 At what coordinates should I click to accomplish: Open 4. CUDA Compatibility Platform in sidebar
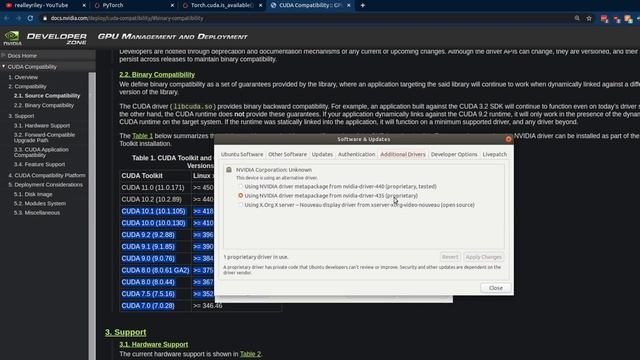pos(47,176)
